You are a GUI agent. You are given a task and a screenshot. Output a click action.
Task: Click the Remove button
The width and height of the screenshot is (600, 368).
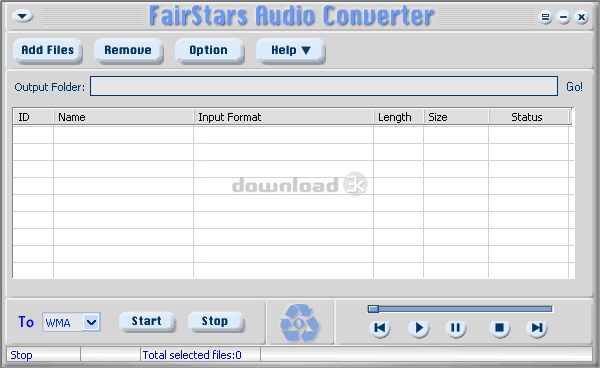click(x=128, y=50)
